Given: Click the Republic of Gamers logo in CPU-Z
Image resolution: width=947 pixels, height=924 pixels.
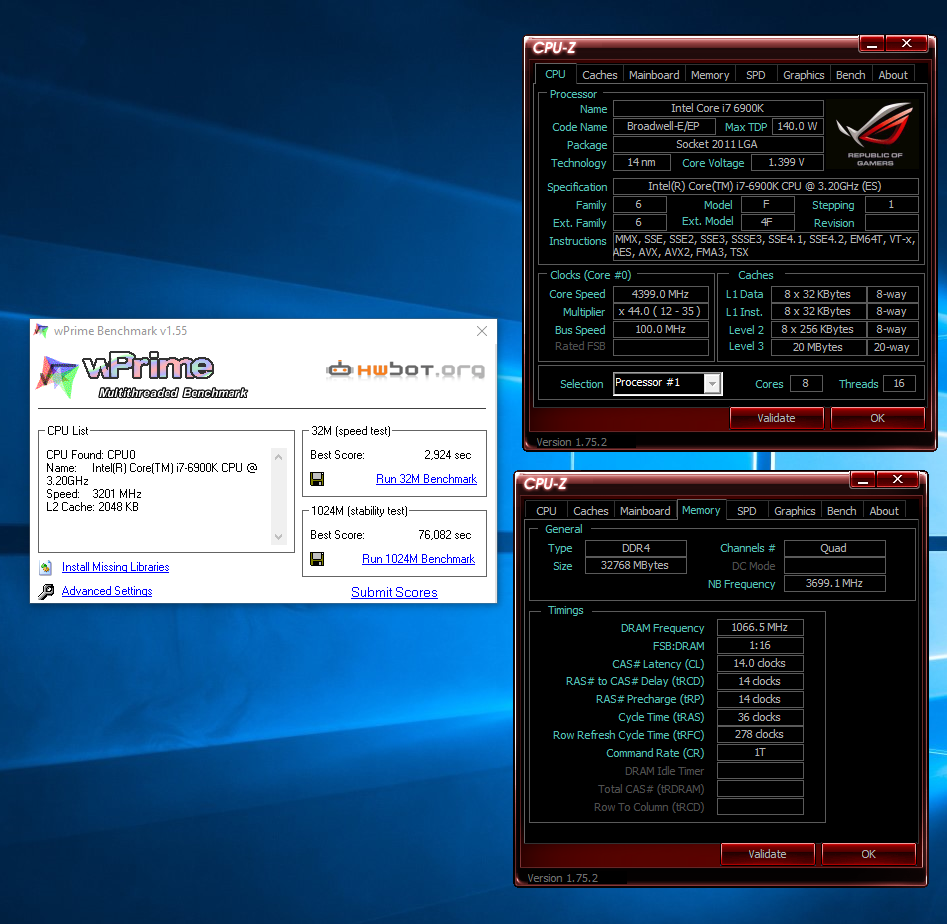Looking at the screenshot, I should (x=874, y=134).
